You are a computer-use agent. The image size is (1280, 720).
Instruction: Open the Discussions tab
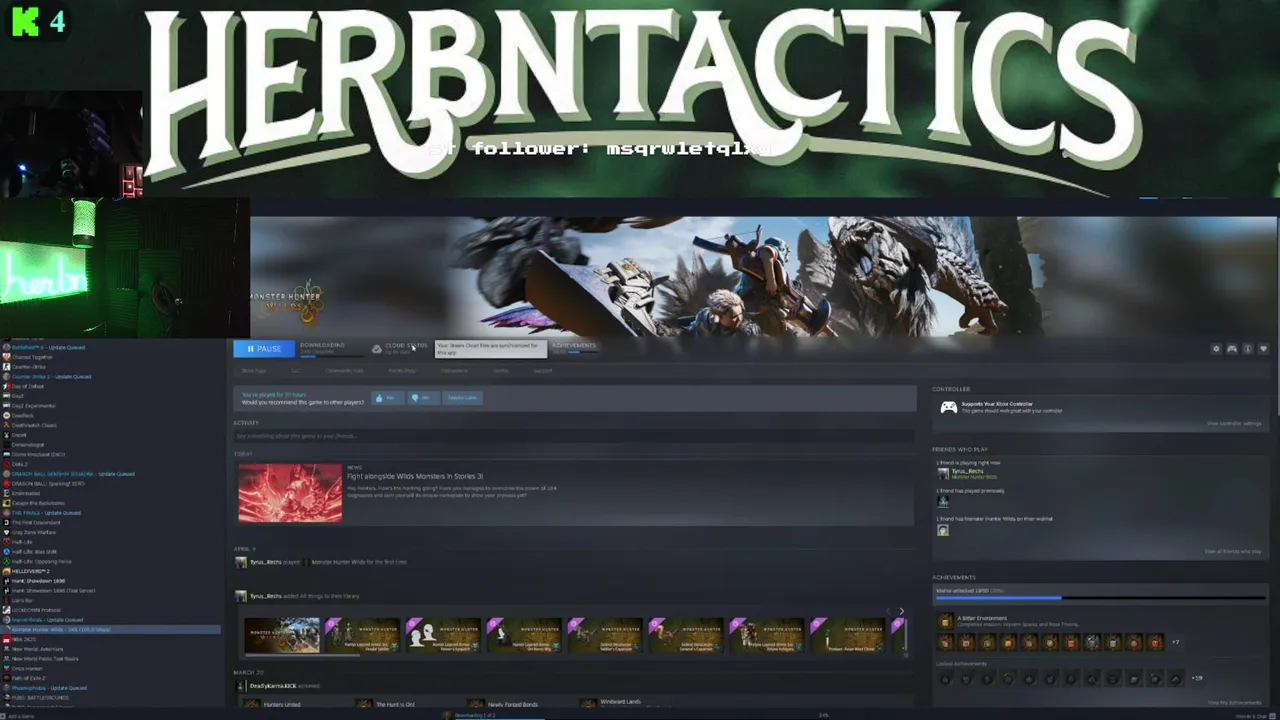coord(454,371)
